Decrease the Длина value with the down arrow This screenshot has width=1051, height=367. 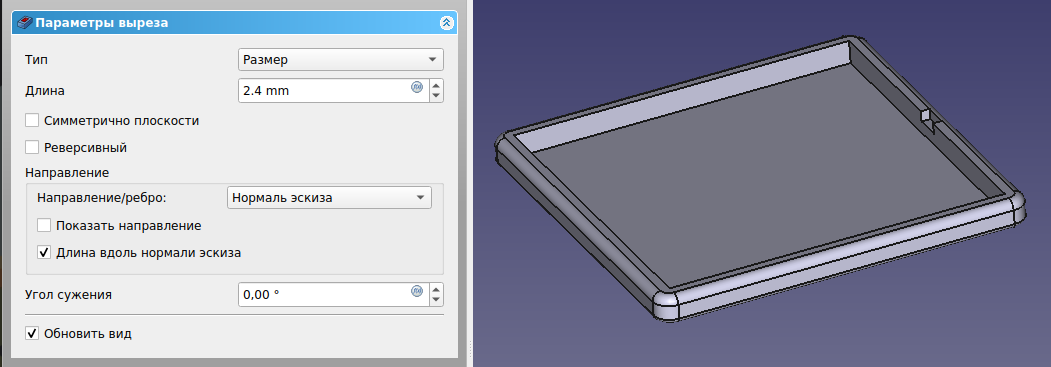point(436,95)
